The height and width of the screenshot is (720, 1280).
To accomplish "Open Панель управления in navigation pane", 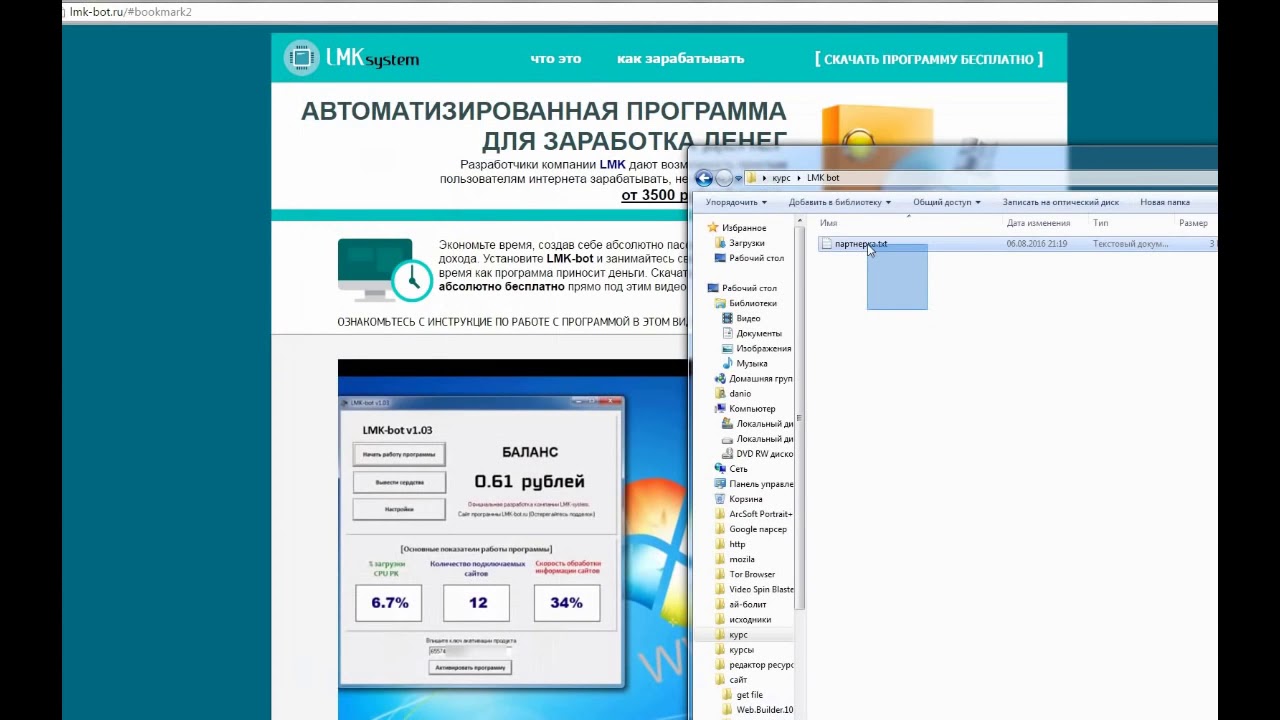I will pos(753,484).
